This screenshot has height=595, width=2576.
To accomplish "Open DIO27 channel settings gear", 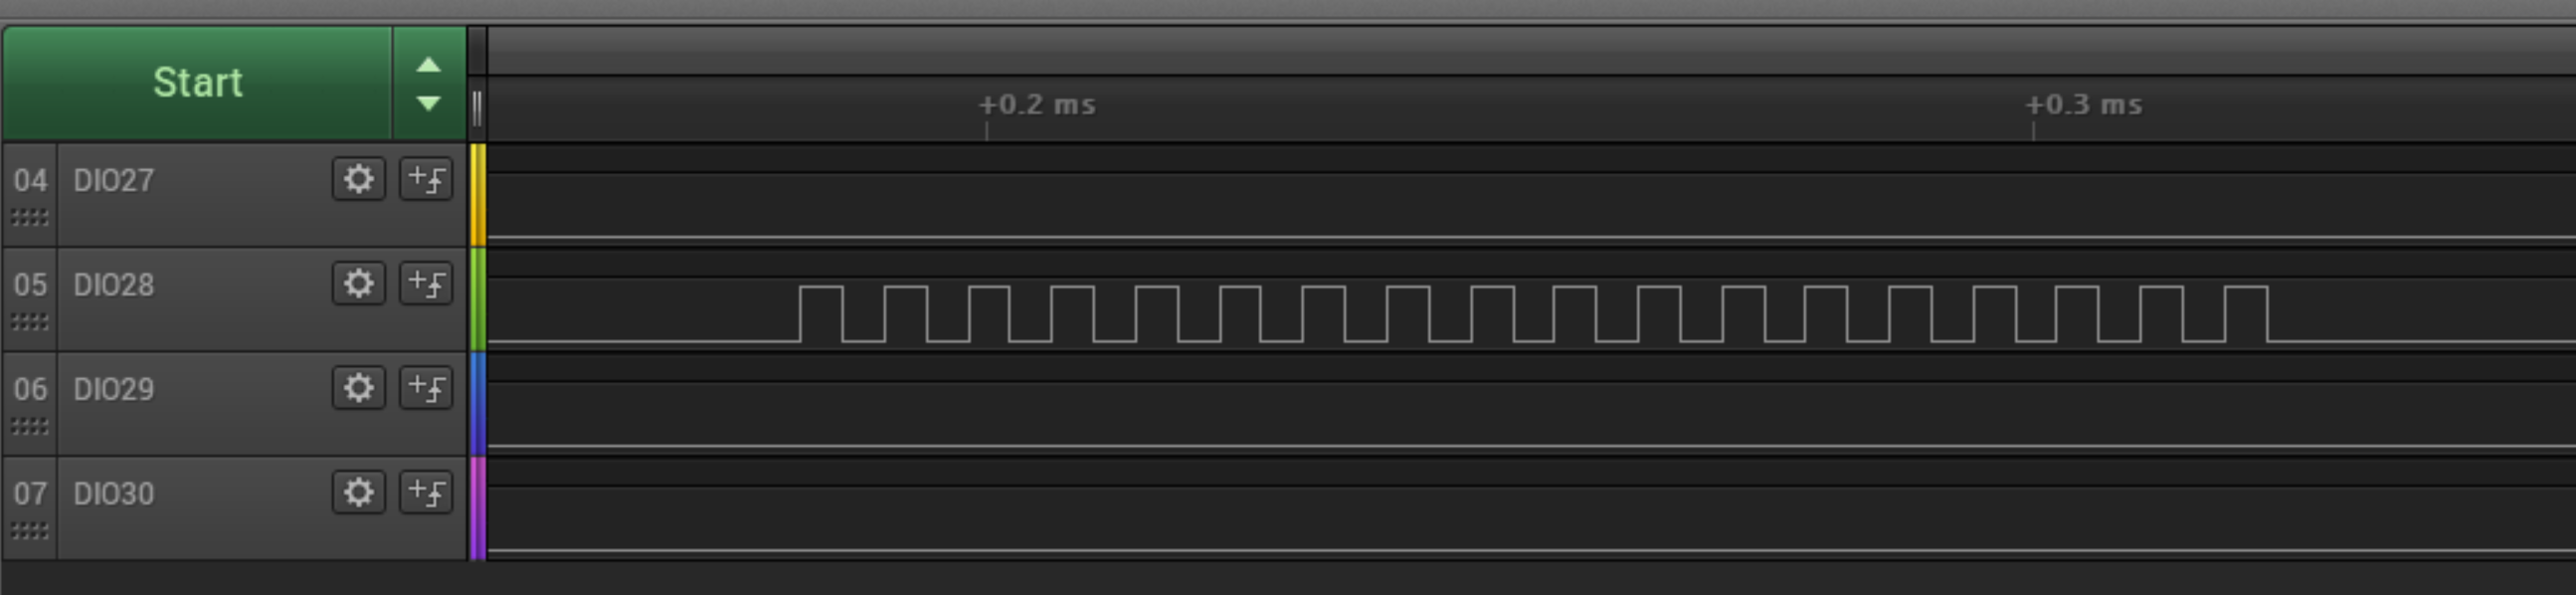I will click(x=358, y=180).
